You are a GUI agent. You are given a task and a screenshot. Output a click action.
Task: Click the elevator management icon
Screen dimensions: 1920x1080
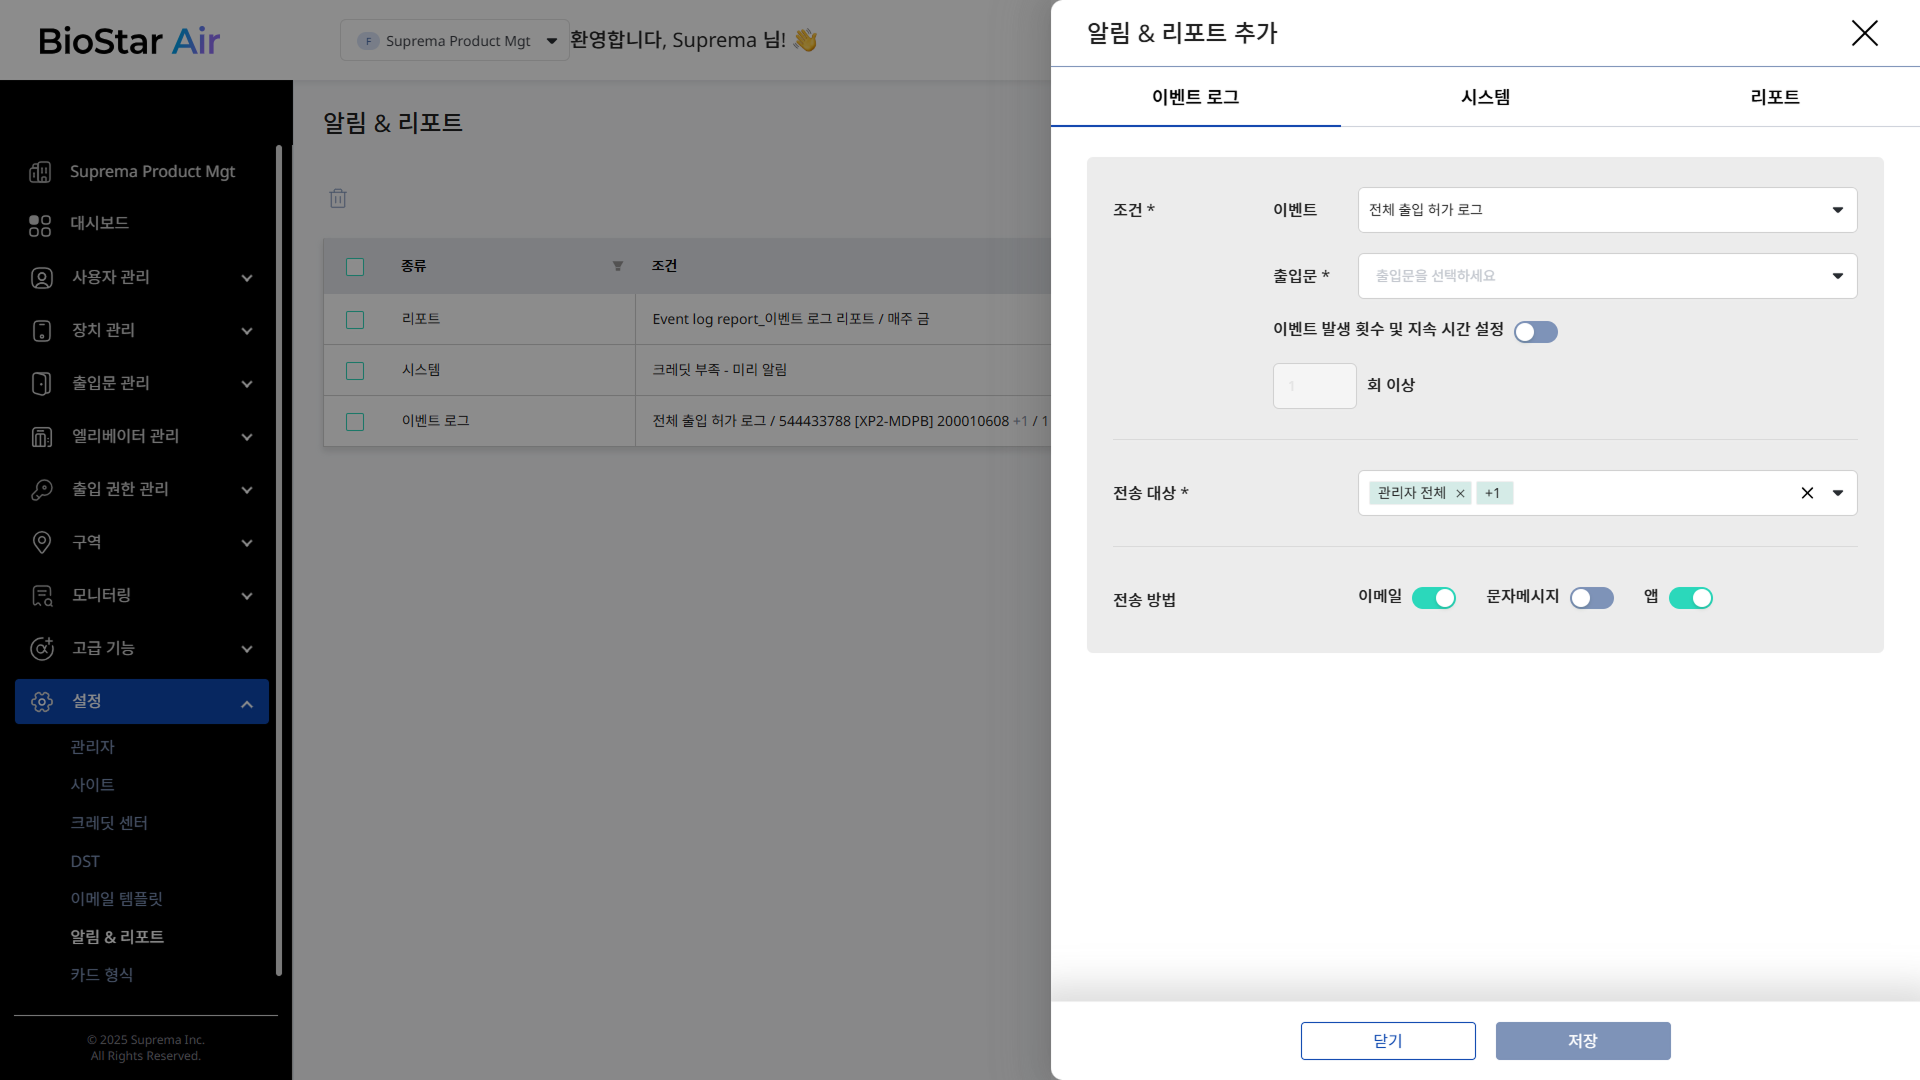pyautogui.click(x=41, y=437)
